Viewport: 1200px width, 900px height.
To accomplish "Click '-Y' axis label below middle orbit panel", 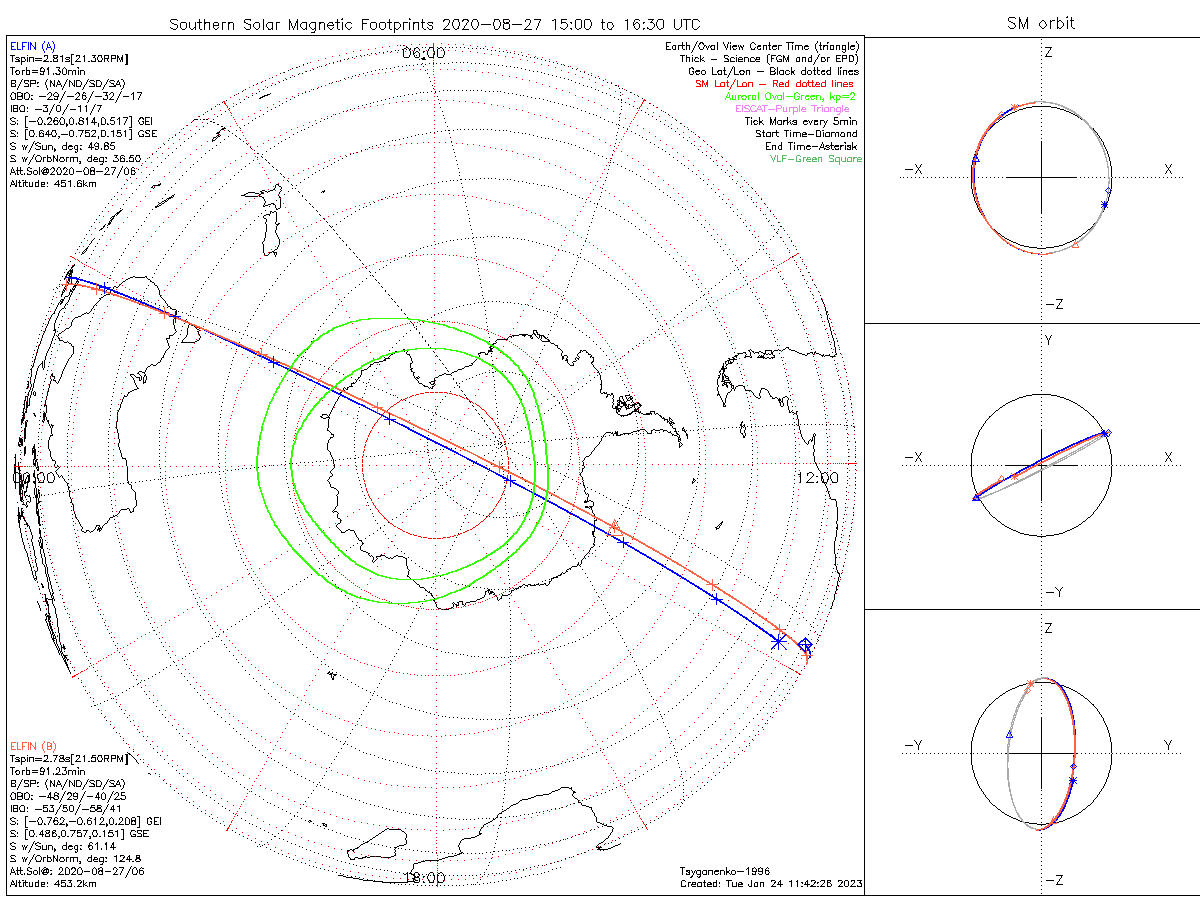I will (1054, 592).
